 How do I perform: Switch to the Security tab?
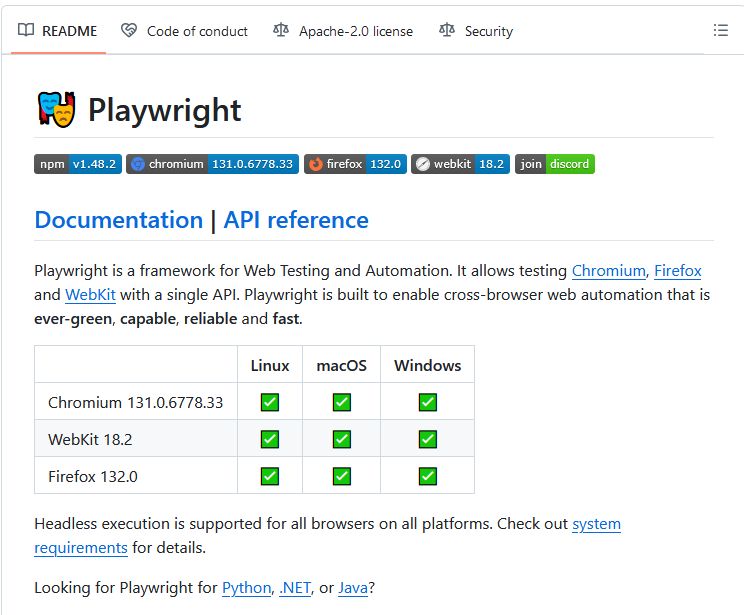(x=476, y=31)
